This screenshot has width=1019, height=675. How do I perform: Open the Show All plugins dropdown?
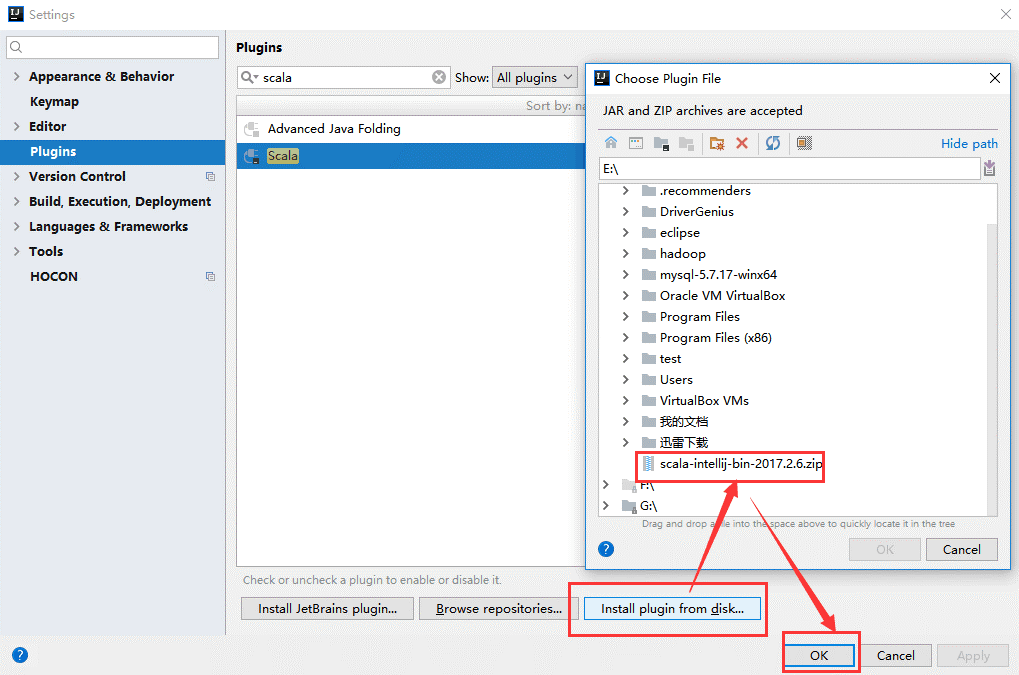click(x=535, y=77)
